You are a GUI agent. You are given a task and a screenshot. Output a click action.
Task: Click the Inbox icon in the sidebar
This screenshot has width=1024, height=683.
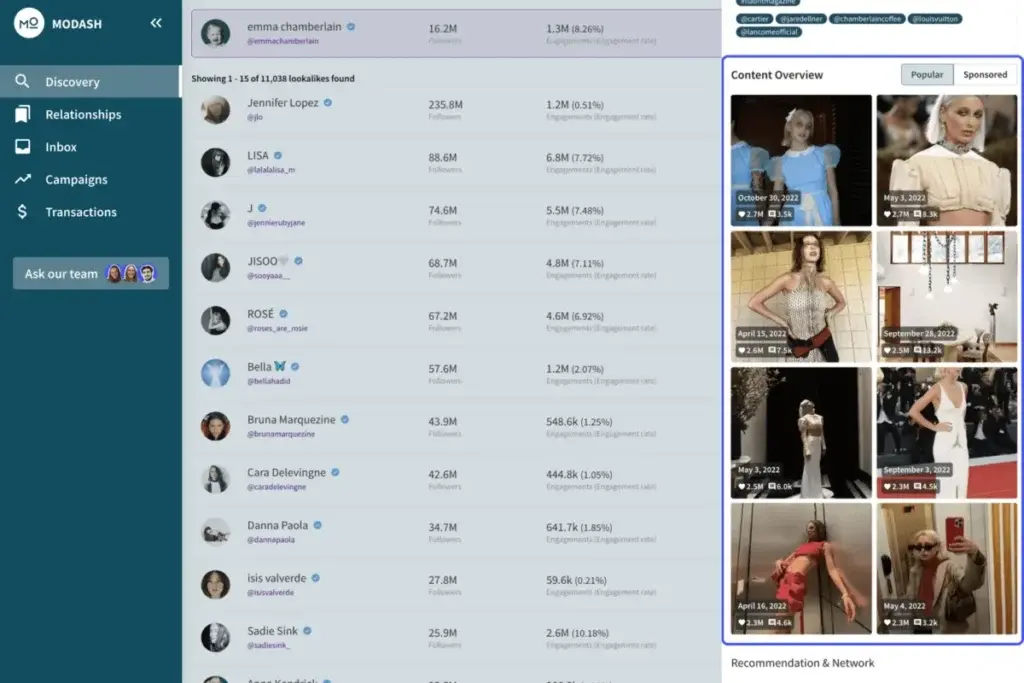tap(23, 147)
